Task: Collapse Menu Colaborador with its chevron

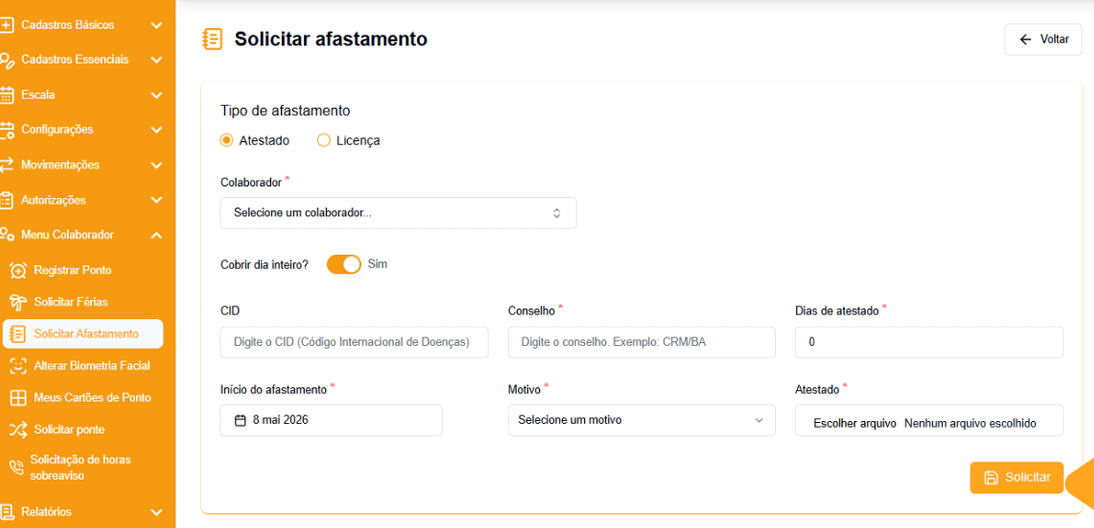Action: [x=156, y=235]
